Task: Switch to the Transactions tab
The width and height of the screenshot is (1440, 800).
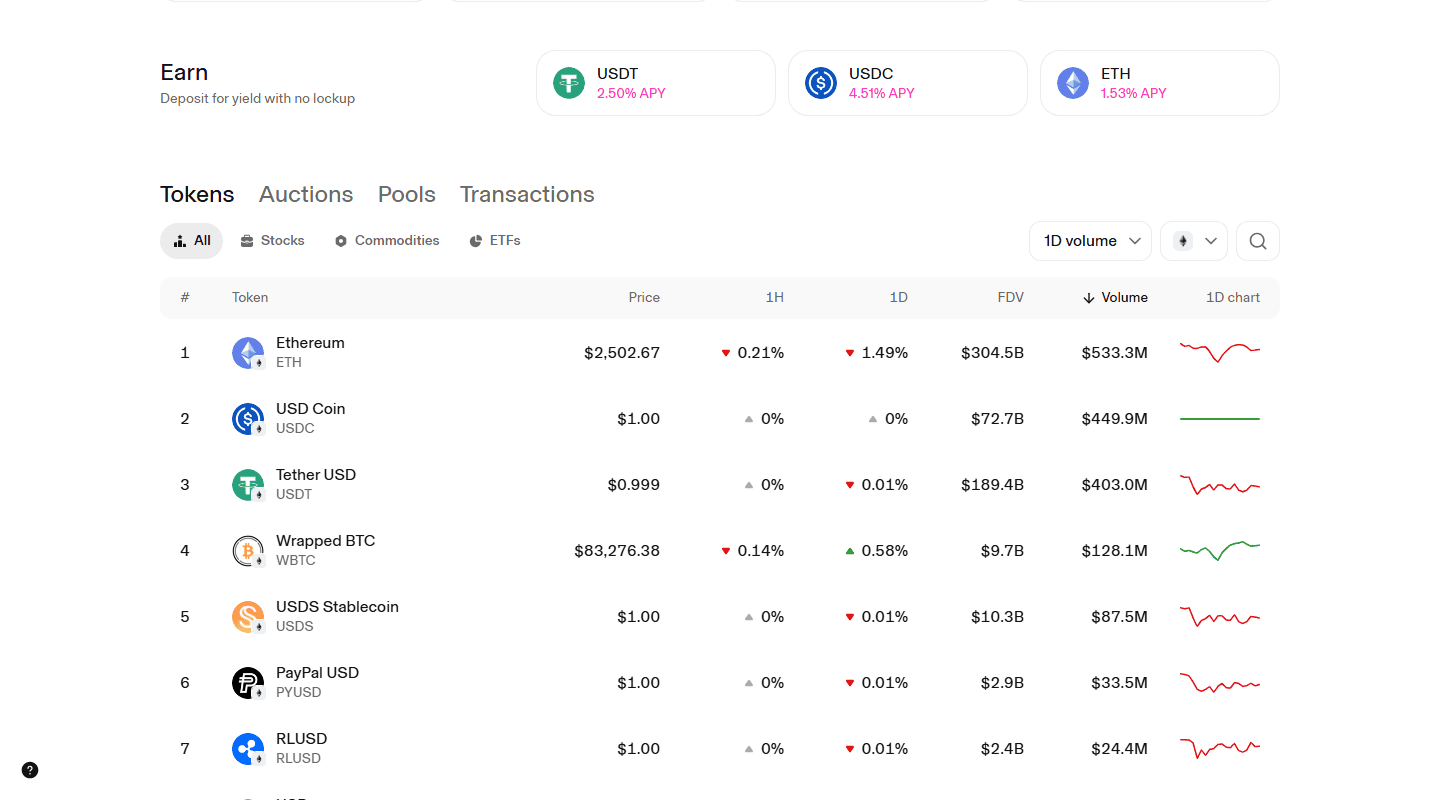Action: 527,194
